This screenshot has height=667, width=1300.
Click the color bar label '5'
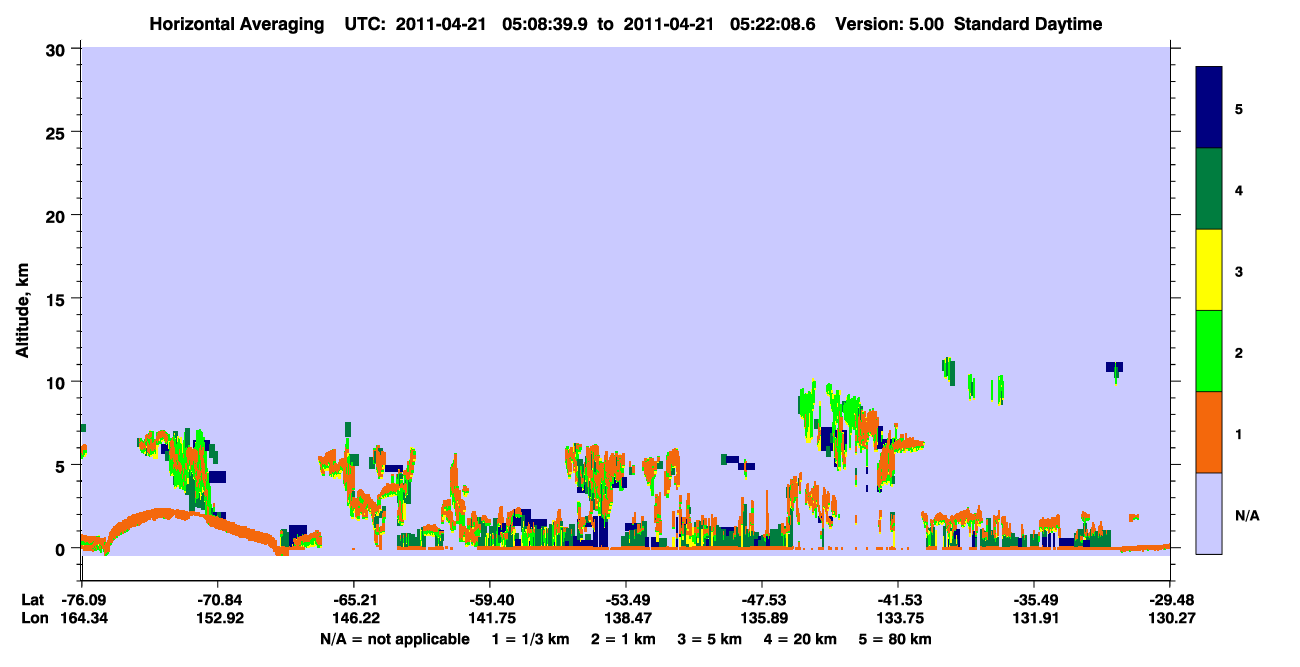coord(1239,108)
